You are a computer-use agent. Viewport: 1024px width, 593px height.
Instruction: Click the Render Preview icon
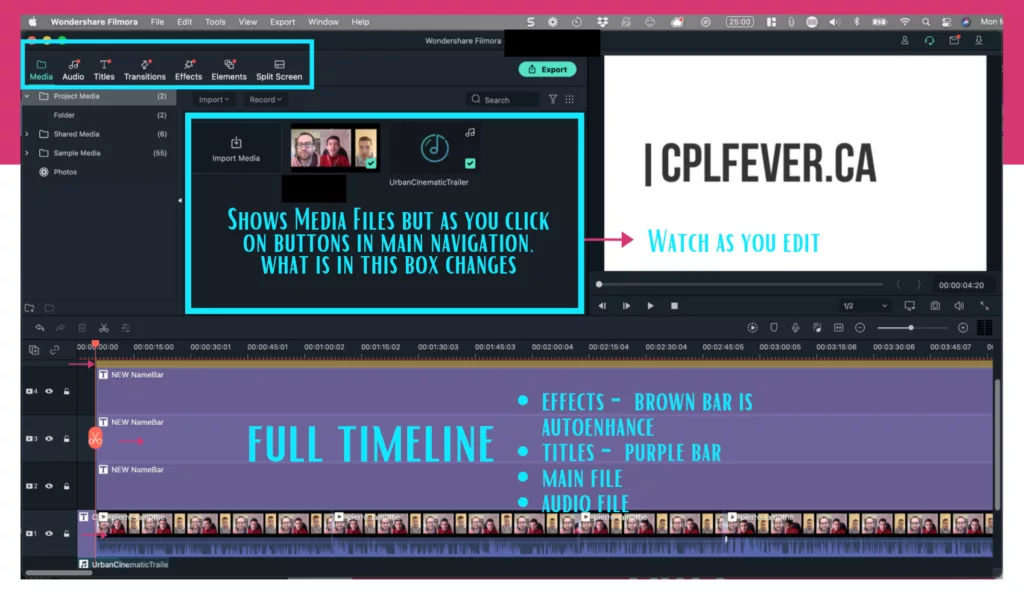tap(752, 328)
